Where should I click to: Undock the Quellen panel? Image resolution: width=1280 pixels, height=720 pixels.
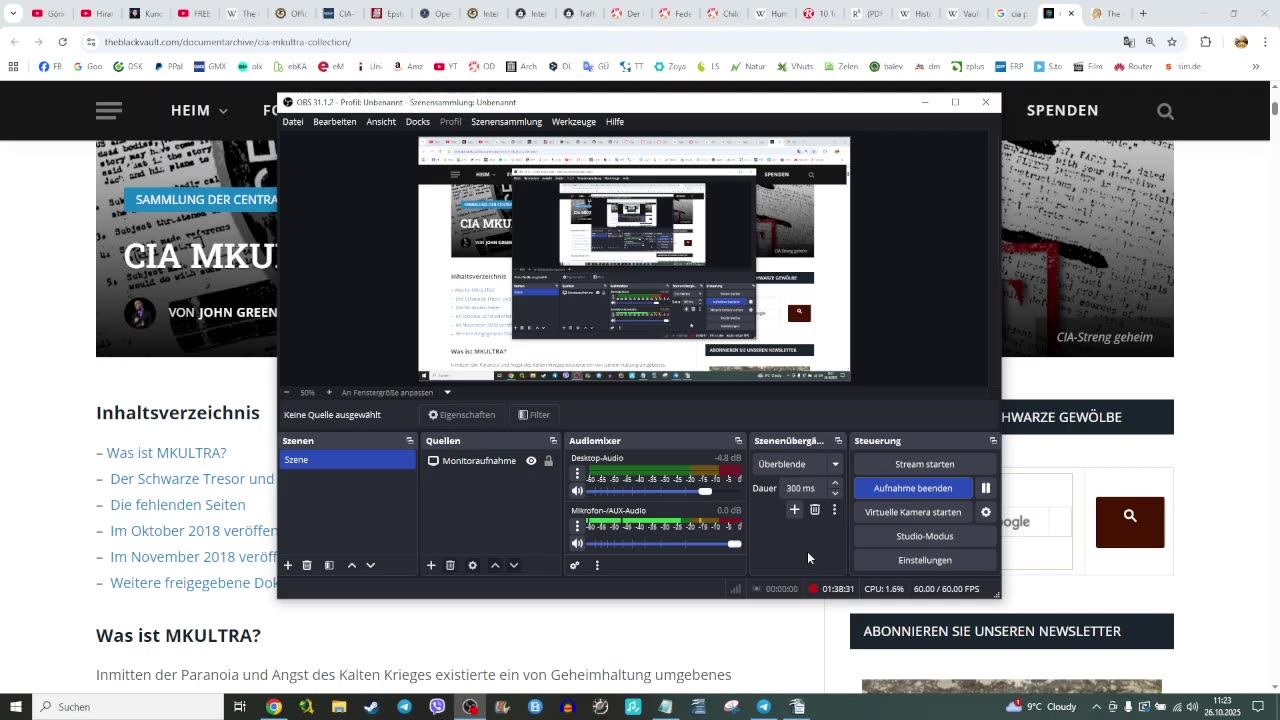[x=553, y=441]
